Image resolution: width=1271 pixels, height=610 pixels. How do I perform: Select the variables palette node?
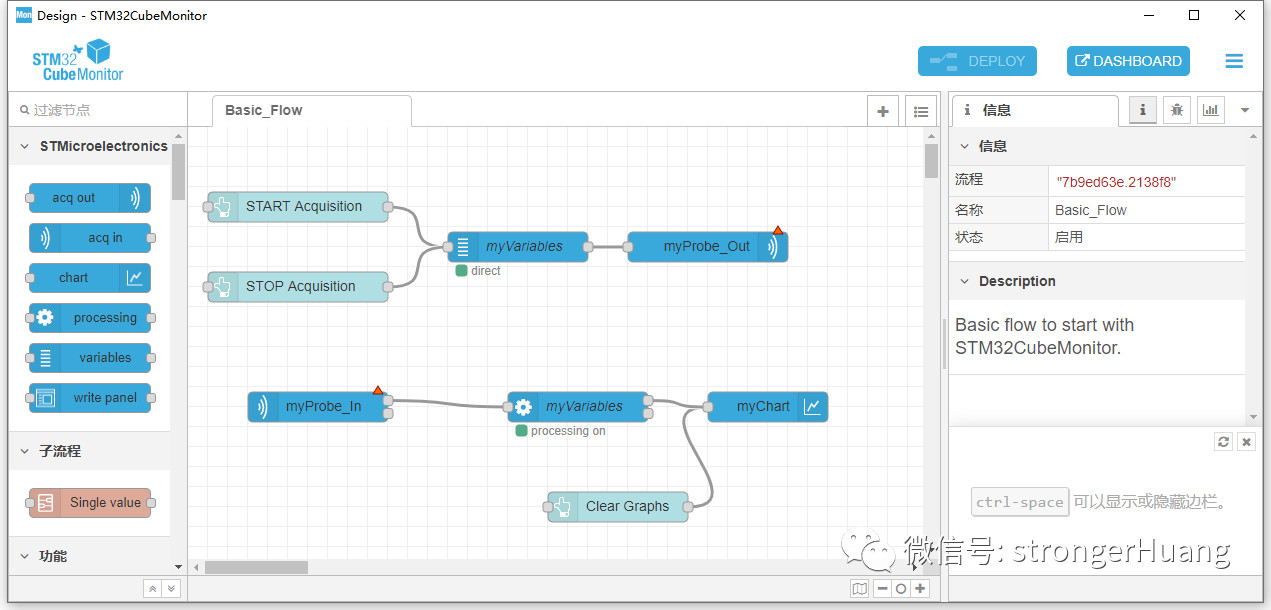pos(90,358)
